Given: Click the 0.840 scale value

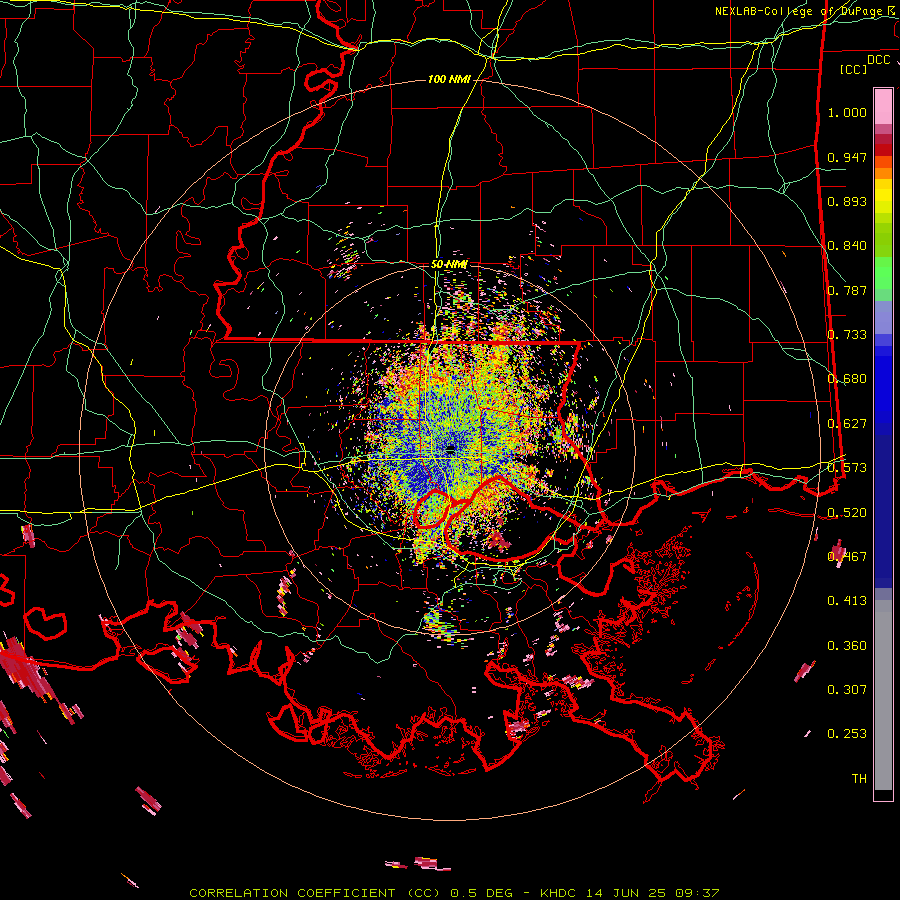Looking at the screenshot, I should tap(847, 246).
